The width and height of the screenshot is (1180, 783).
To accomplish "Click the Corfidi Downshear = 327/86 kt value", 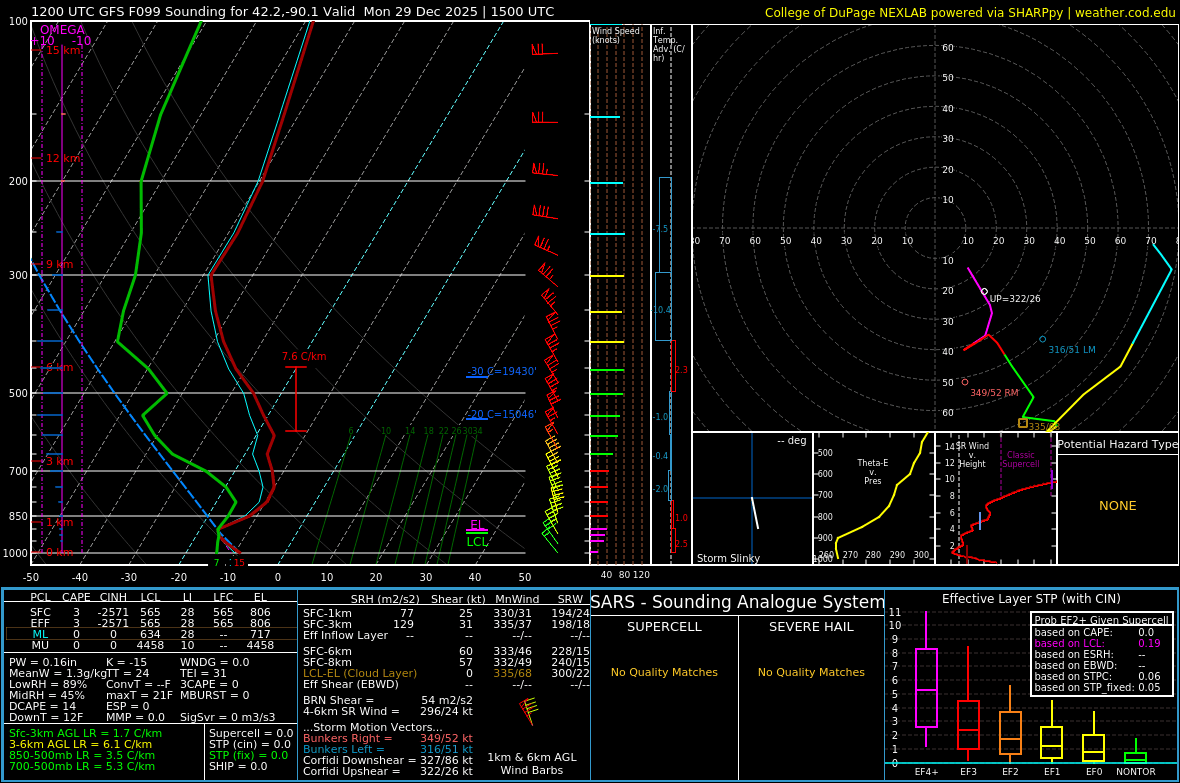I will tap(388, 760).
